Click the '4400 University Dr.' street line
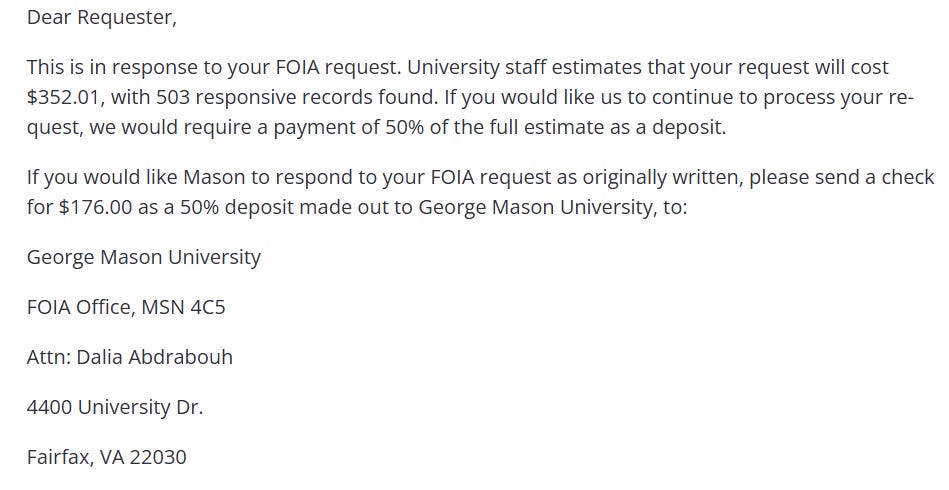Viewport: 949px width, 490px height. click(x=115, y=407)
